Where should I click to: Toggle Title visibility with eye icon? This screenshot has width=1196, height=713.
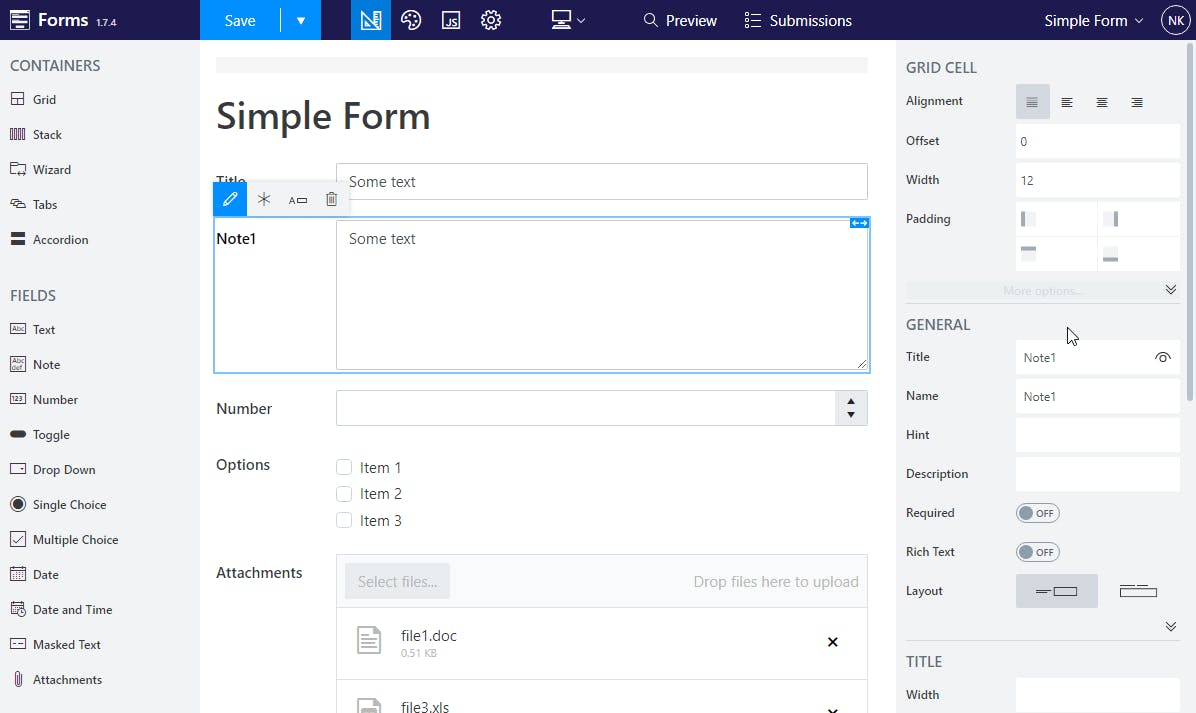pyautogui.click(x=1163, y=357)
